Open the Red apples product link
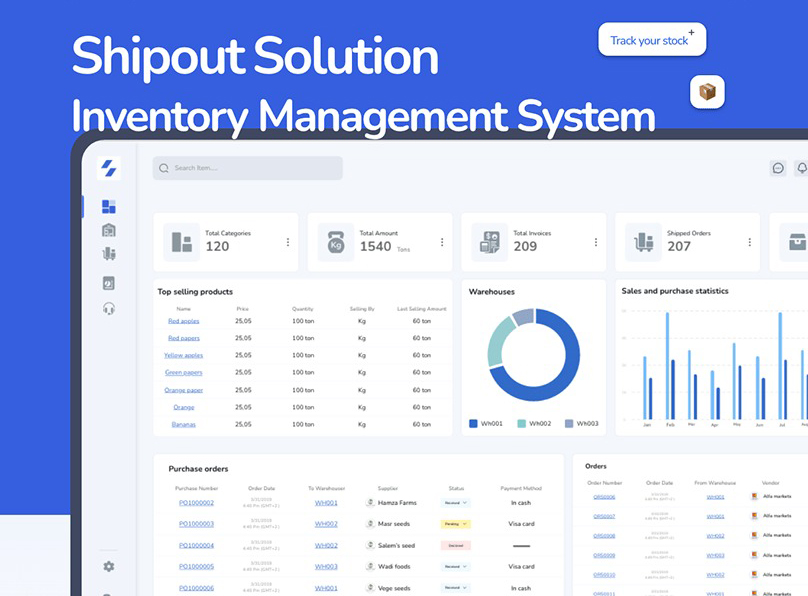This screenshot has width=808, height=596. tap(183, 321)
